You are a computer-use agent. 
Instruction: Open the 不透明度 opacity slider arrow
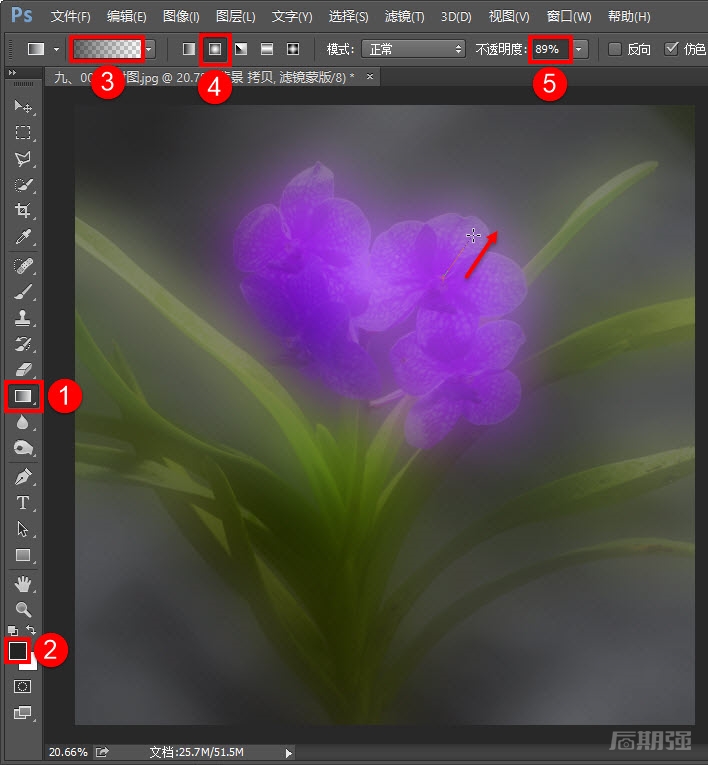(579, 49)
